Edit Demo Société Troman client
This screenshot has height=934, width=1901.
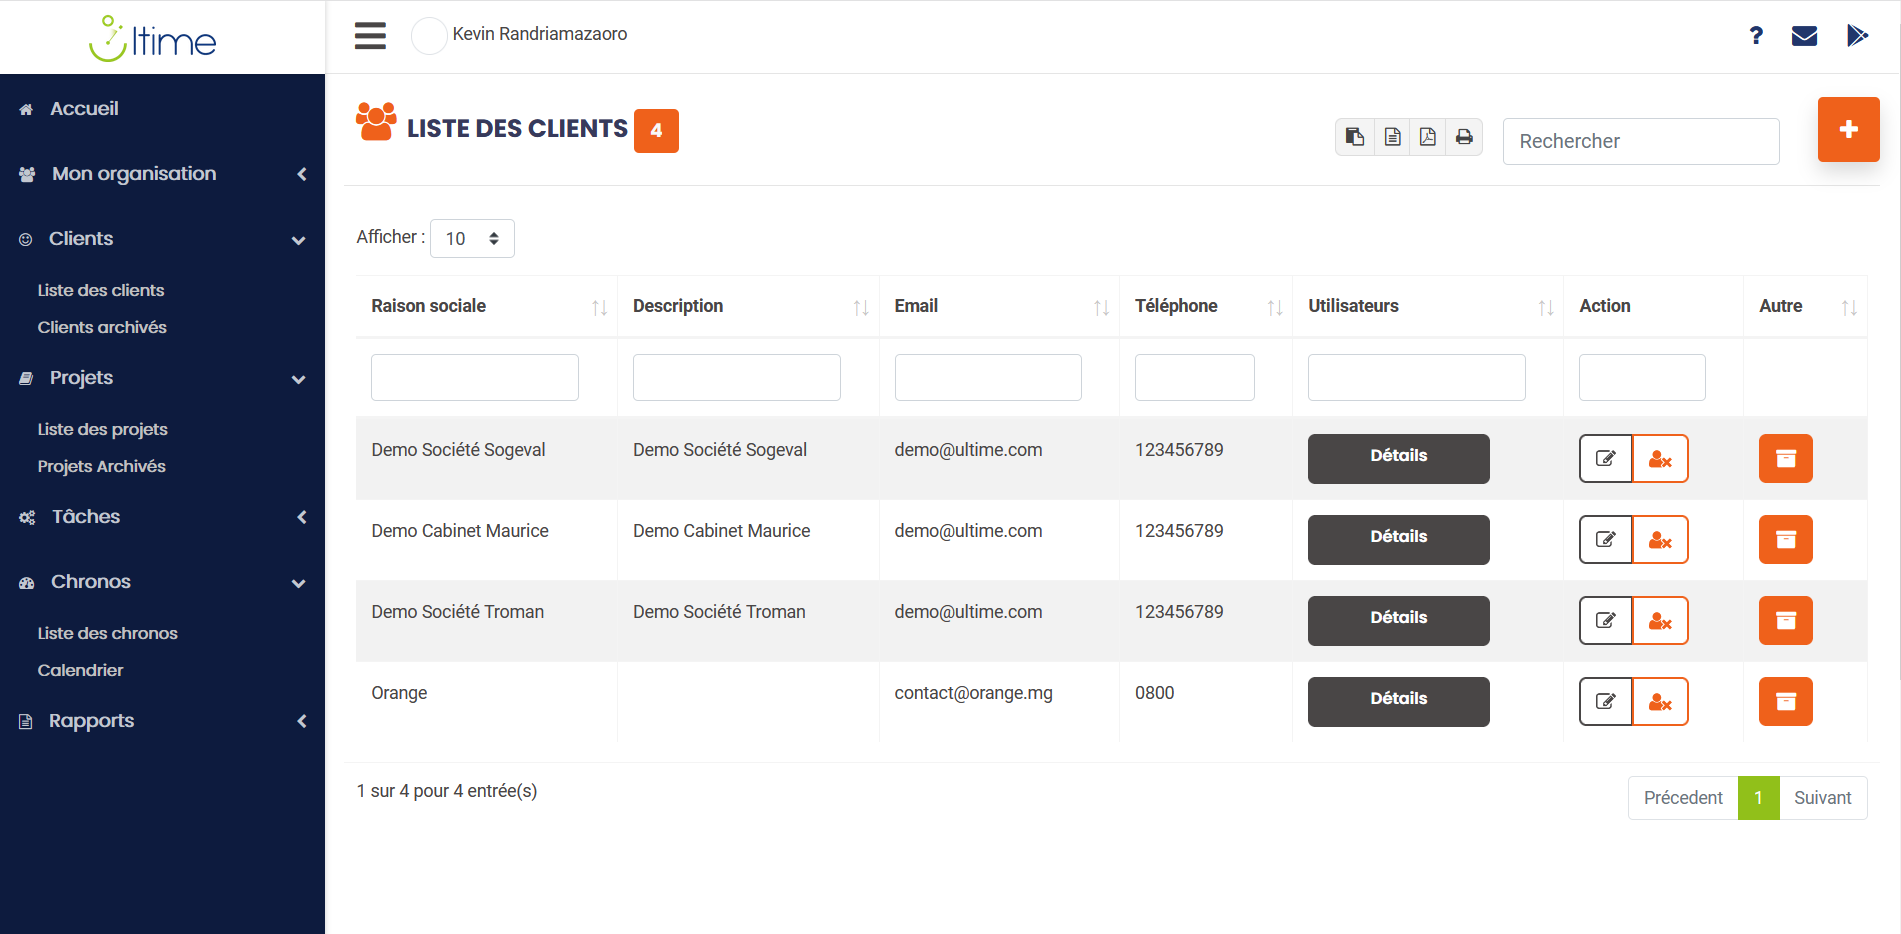click(1606, 620)
